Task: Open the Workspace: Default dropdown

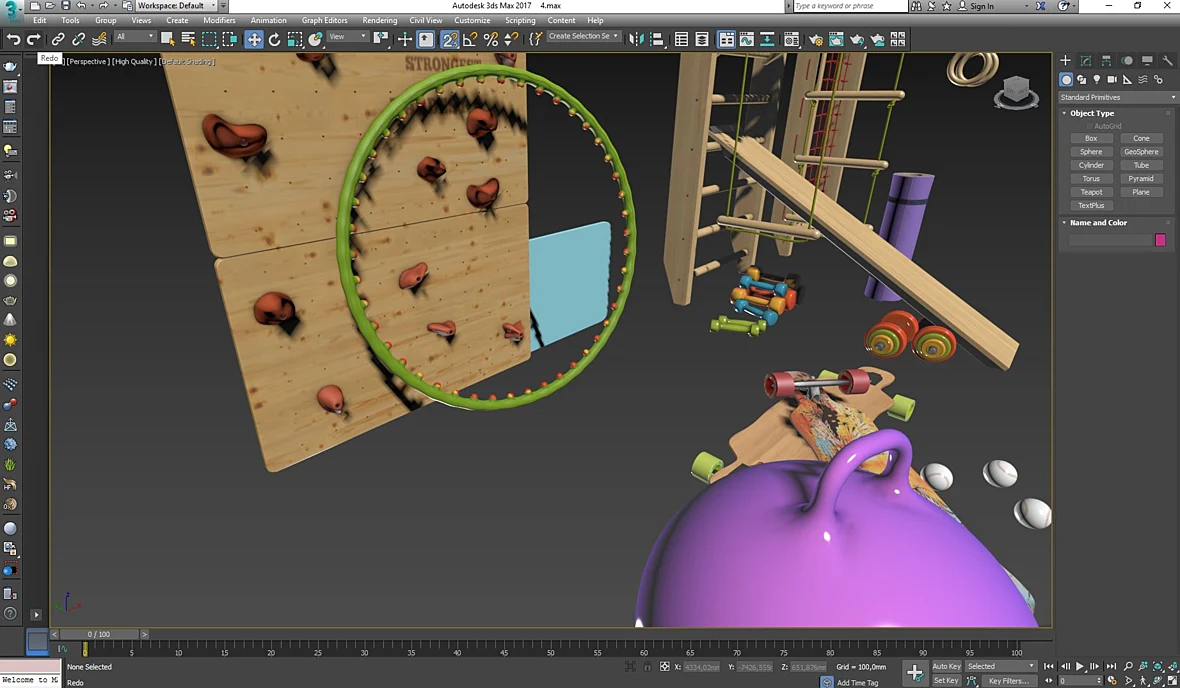Action: tap(177, 5)
